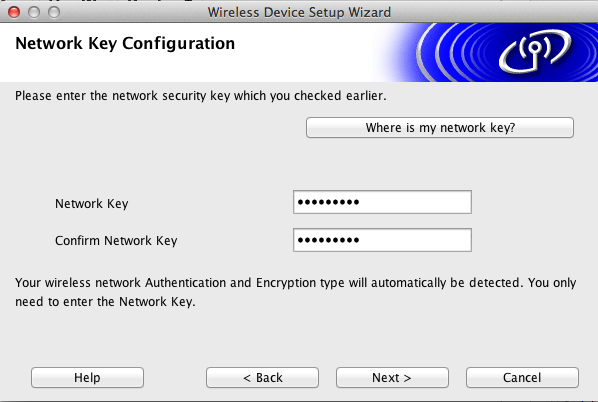This screenshot has height=402, width=598.
Task: Minimize window using the yellow title bar button
Action: pos(34,12)
